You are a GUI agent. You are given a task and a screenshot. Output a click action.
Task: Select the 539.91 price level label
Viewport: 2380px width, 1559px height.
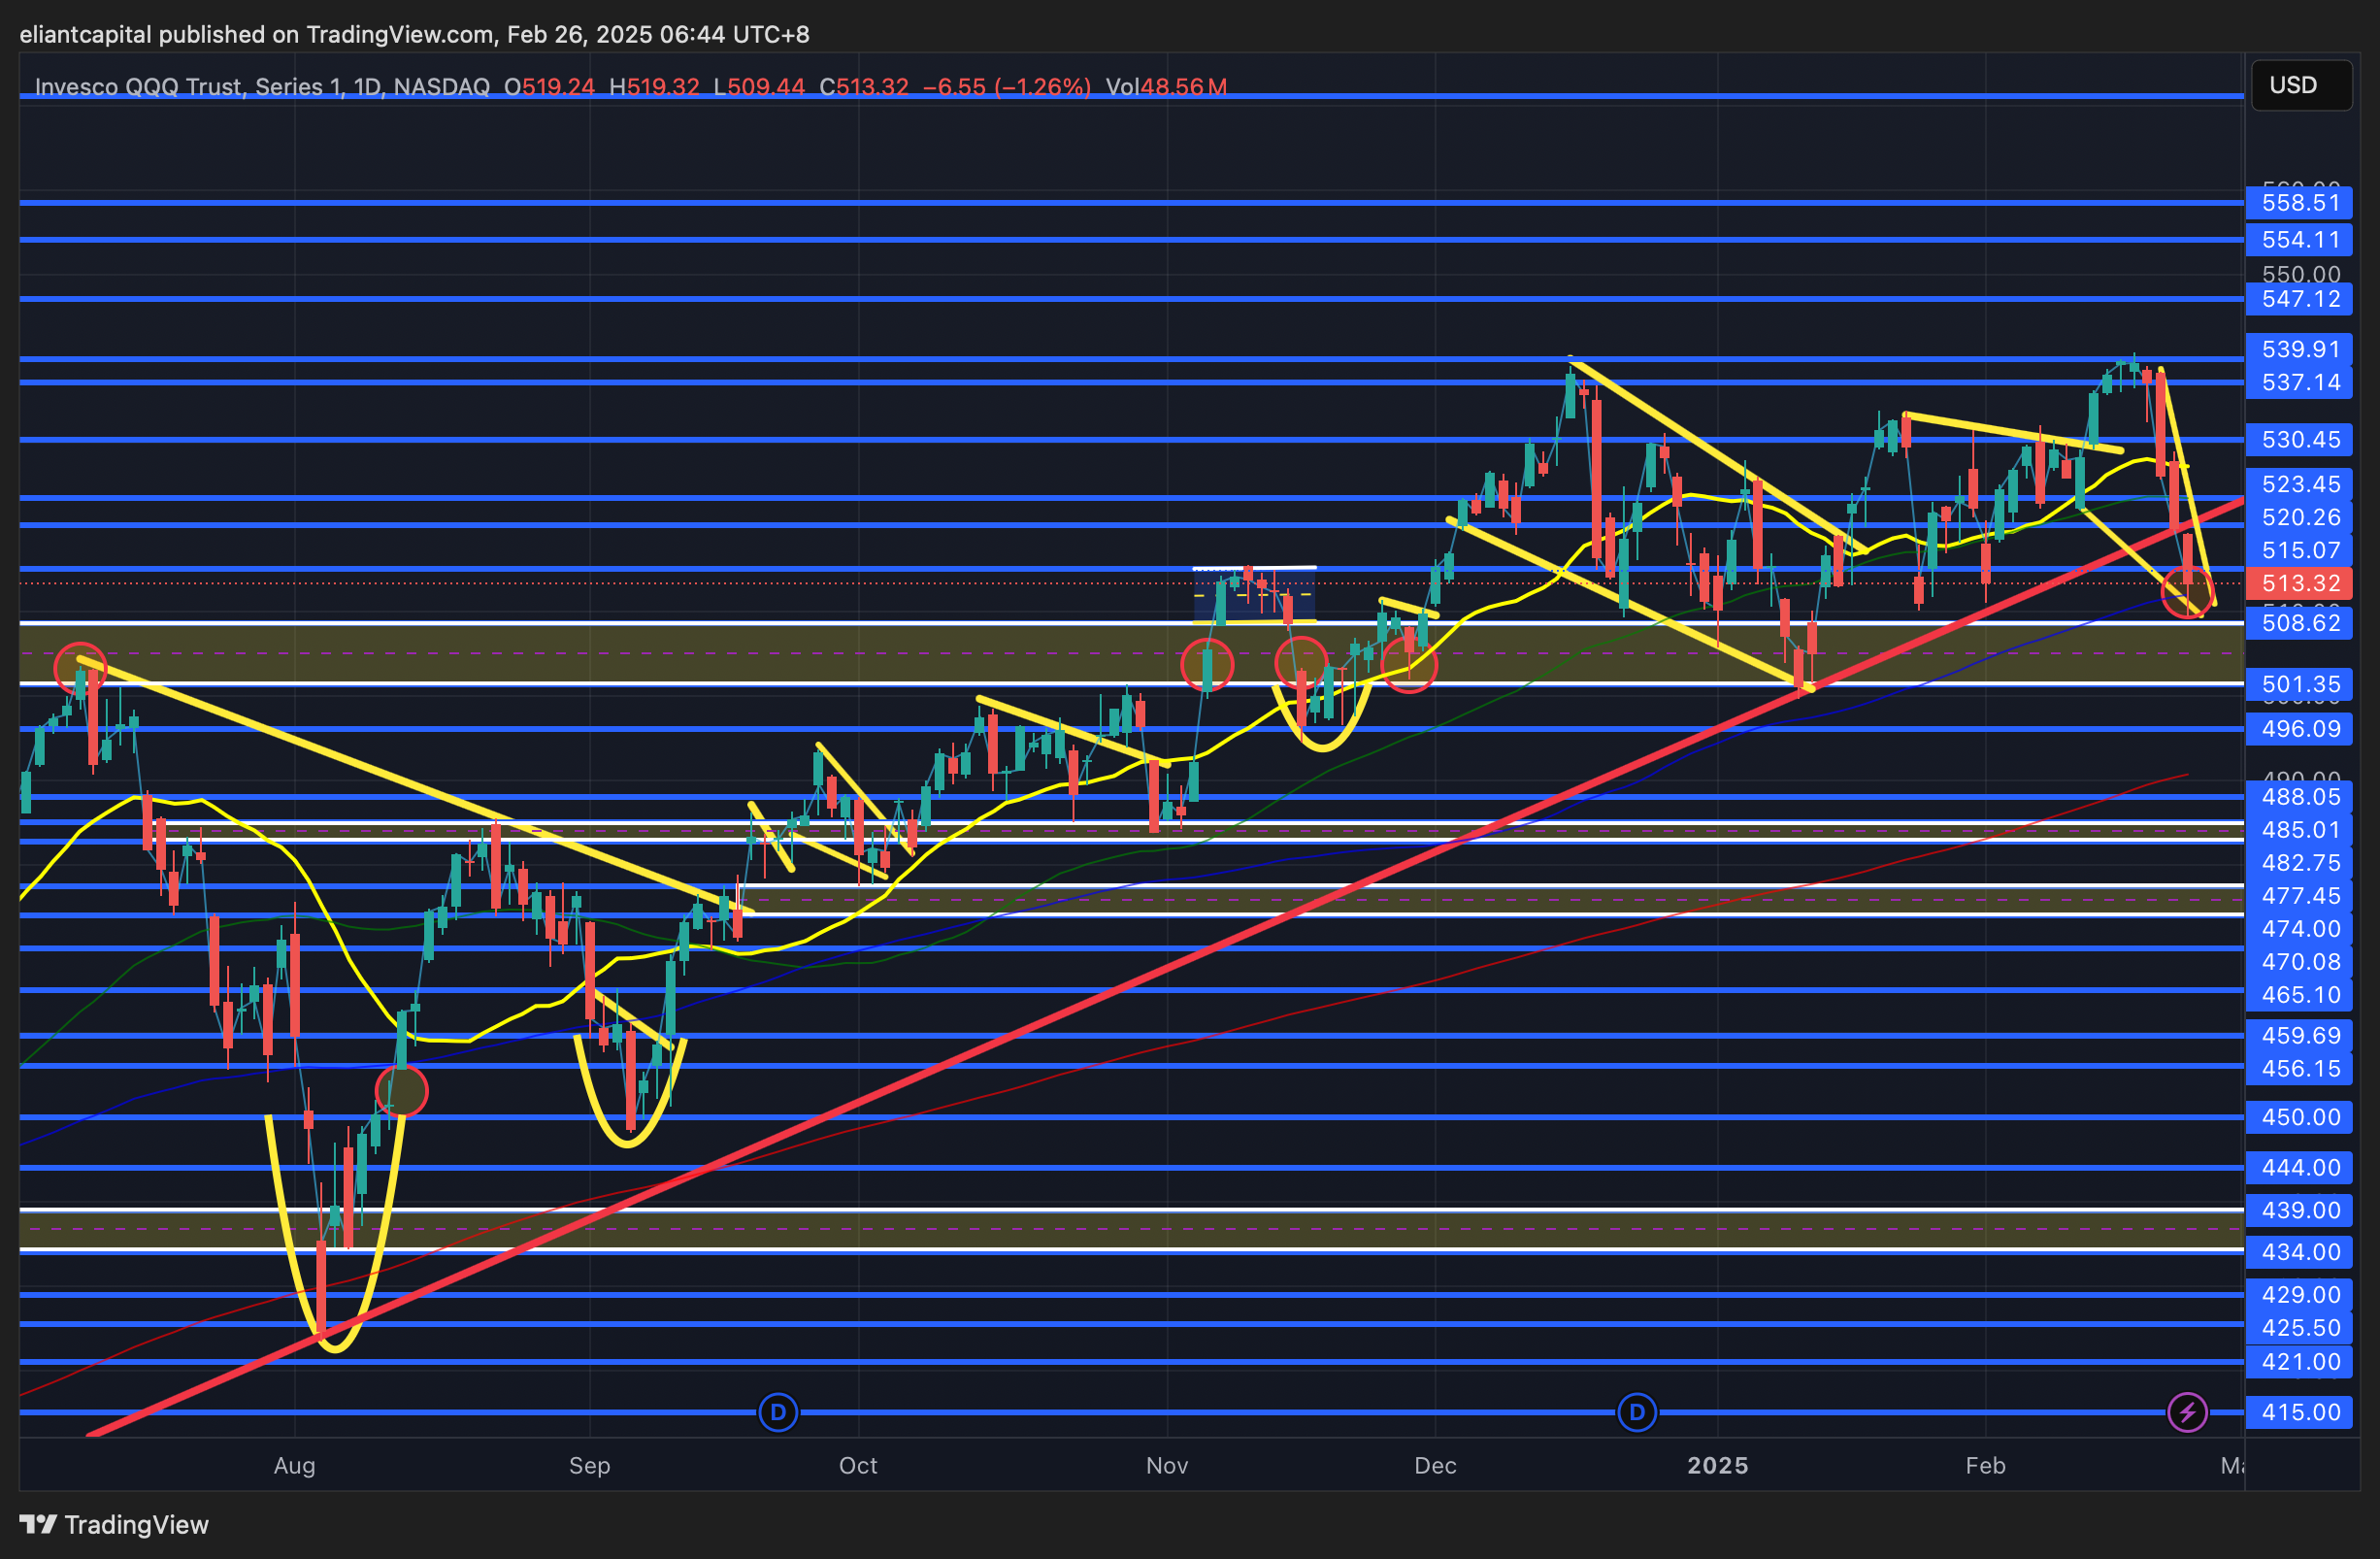[x=2300, y=349]
